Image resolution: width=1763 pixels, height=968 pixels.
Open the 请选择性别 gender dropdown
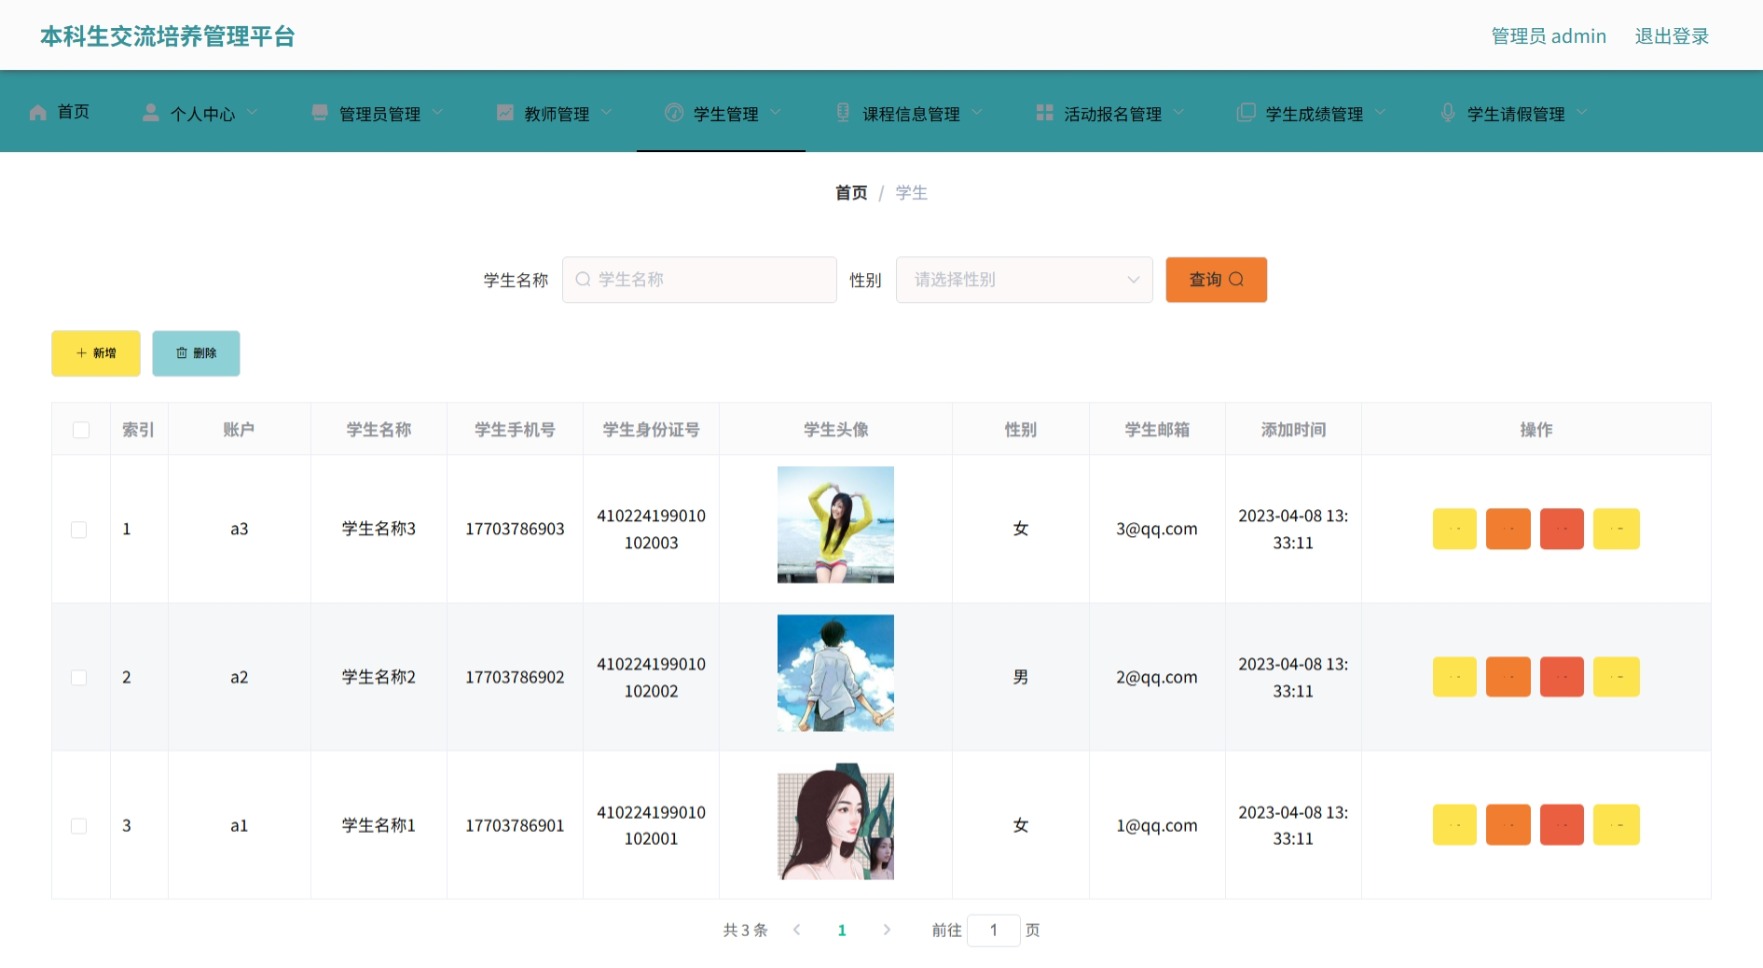1024,279
